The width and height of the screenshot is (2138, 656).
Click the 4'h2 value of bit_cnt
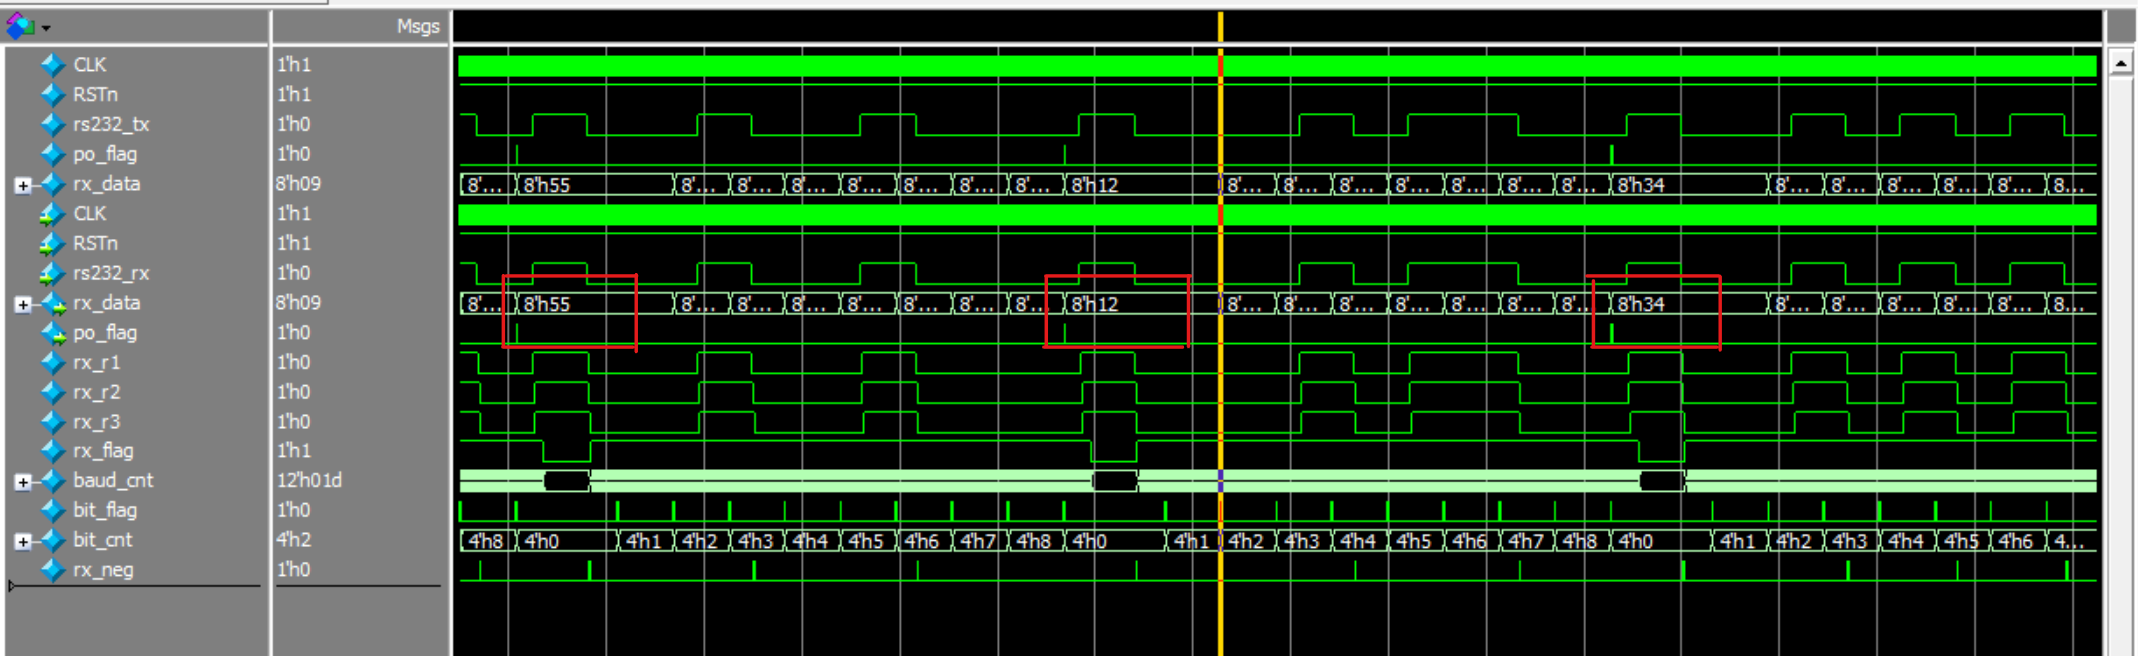[x=293, y=540]
